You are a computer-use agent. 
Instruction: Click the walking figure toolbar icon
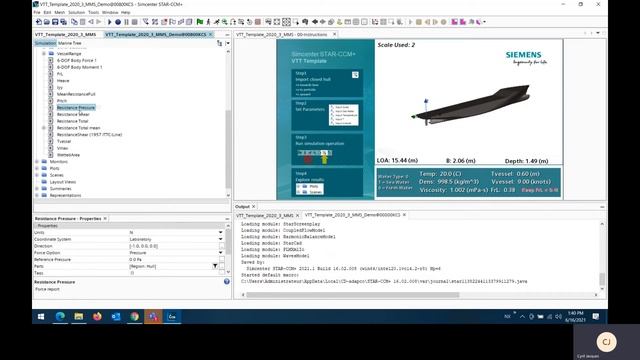click(208, 22)
